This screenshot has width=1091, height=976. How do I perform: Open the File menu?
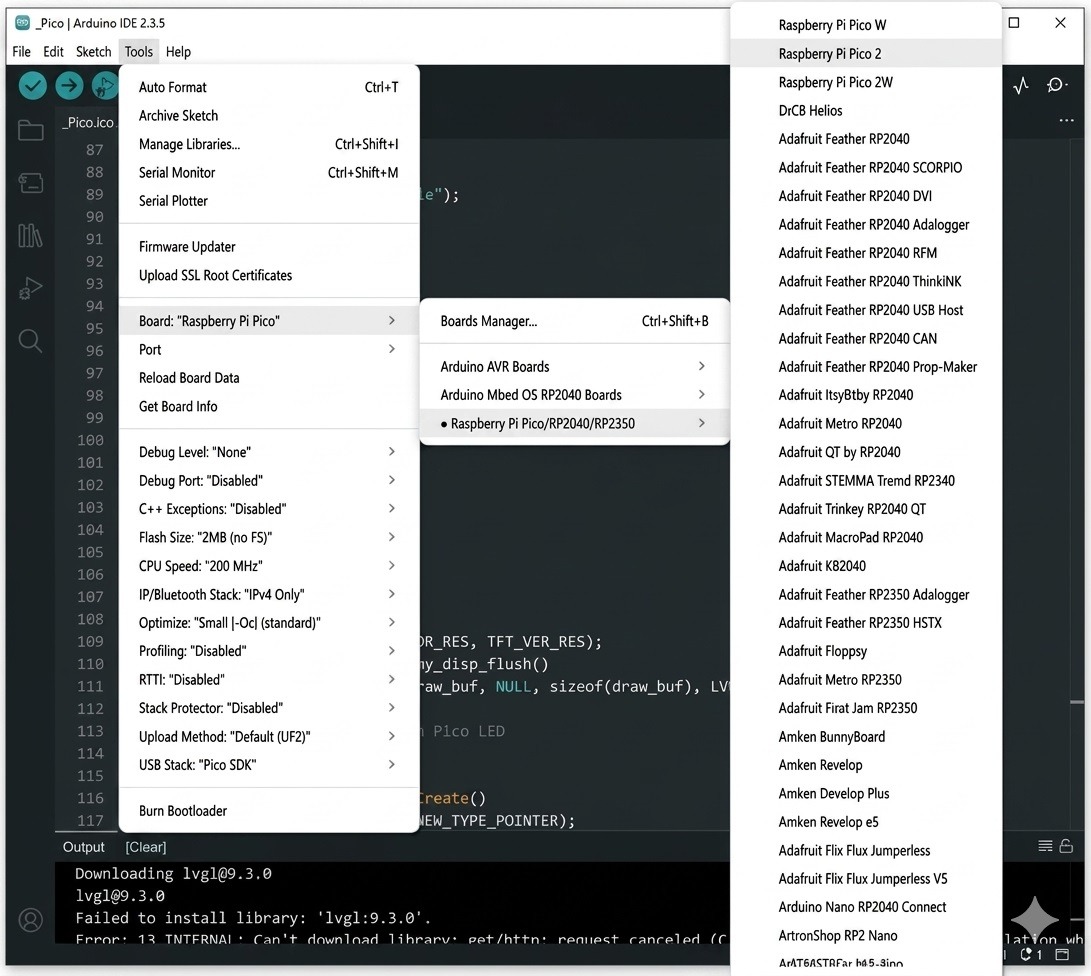click(x=22, y=51)
